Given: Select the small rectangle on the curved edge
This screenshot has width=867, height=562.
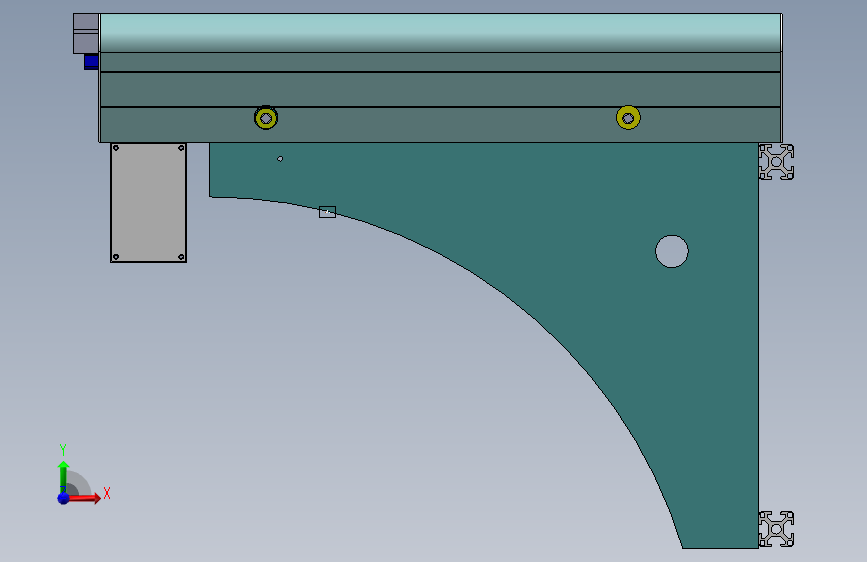Looking at the screenshot, I should pos(327,212).
